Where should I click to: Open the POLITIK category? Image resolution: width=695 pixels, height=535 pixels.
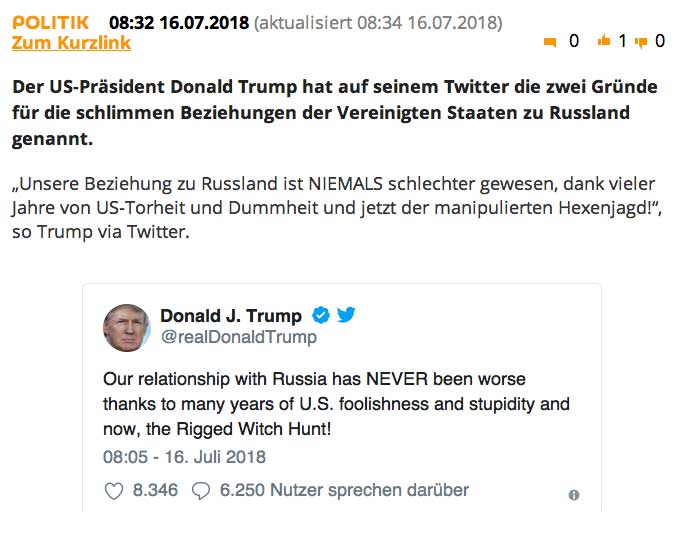(50, 22)
